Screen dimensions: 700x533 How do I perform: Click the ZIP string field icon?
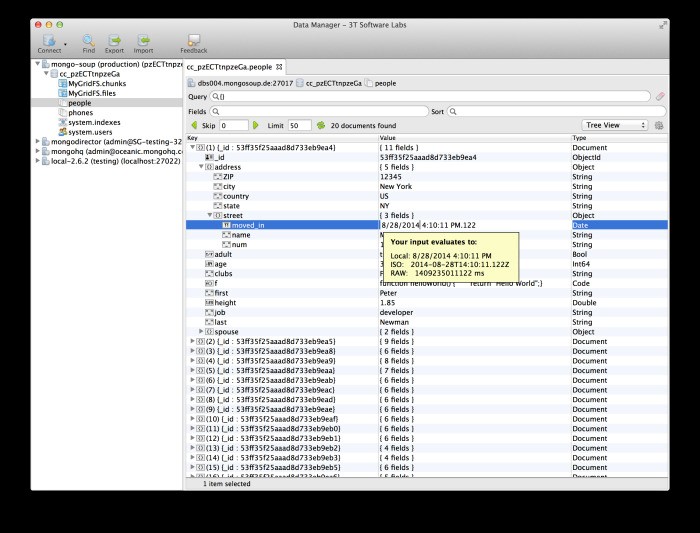(218, 177)
